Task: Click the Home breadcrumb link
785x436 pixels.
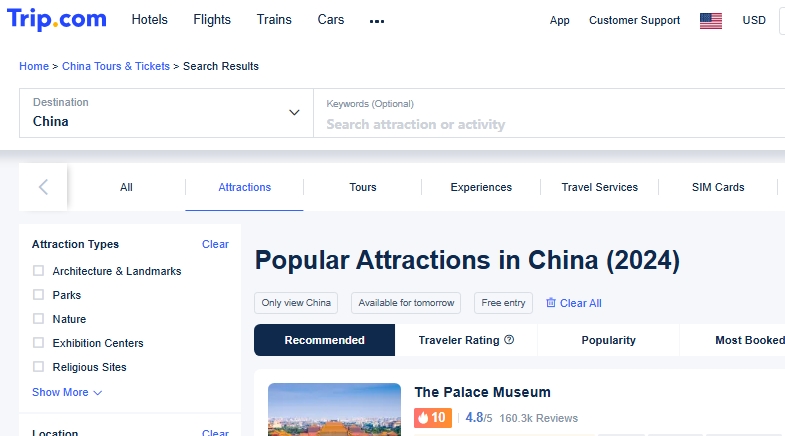Action: coord(34,66)
